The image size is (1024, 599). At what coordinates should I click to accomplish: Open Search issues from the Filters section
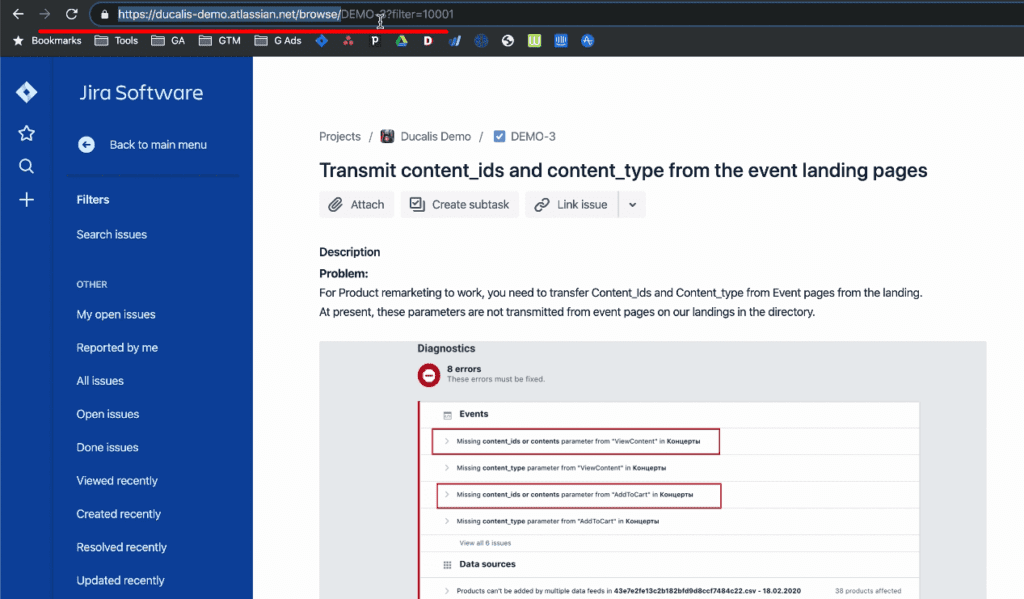[112, 234]
